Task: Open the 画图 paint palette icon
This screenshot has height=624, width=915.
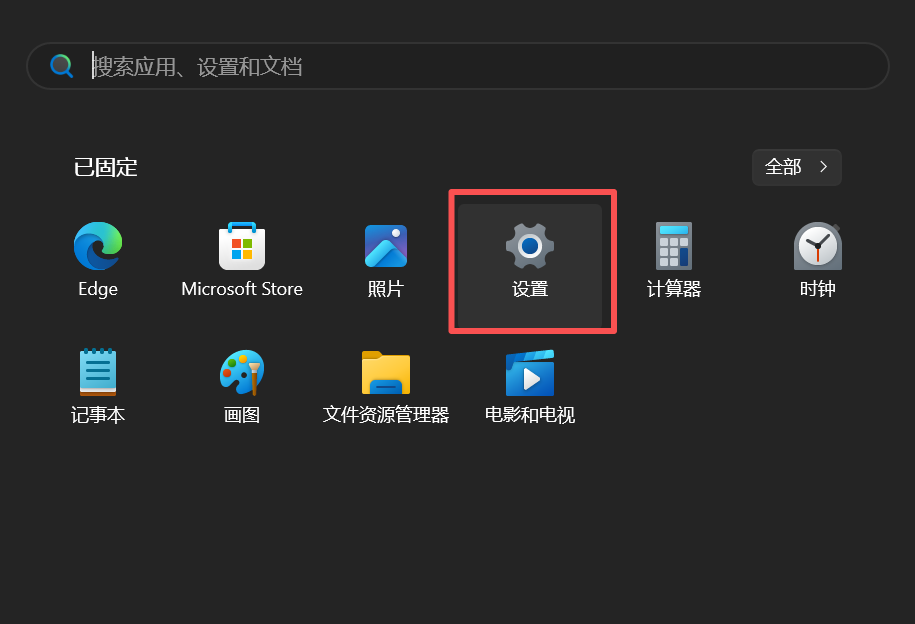Action: tap(242, 372)
